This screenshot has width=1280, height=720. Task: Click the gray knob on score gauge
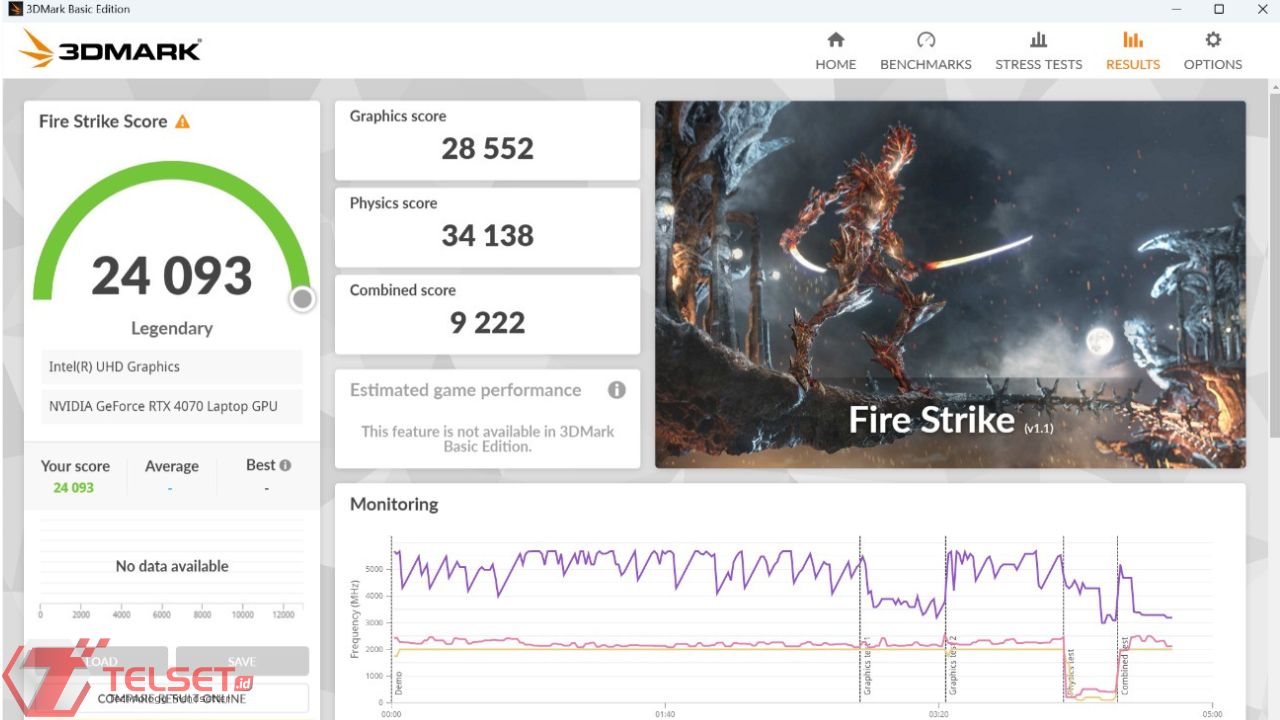[x=302, y=299]
